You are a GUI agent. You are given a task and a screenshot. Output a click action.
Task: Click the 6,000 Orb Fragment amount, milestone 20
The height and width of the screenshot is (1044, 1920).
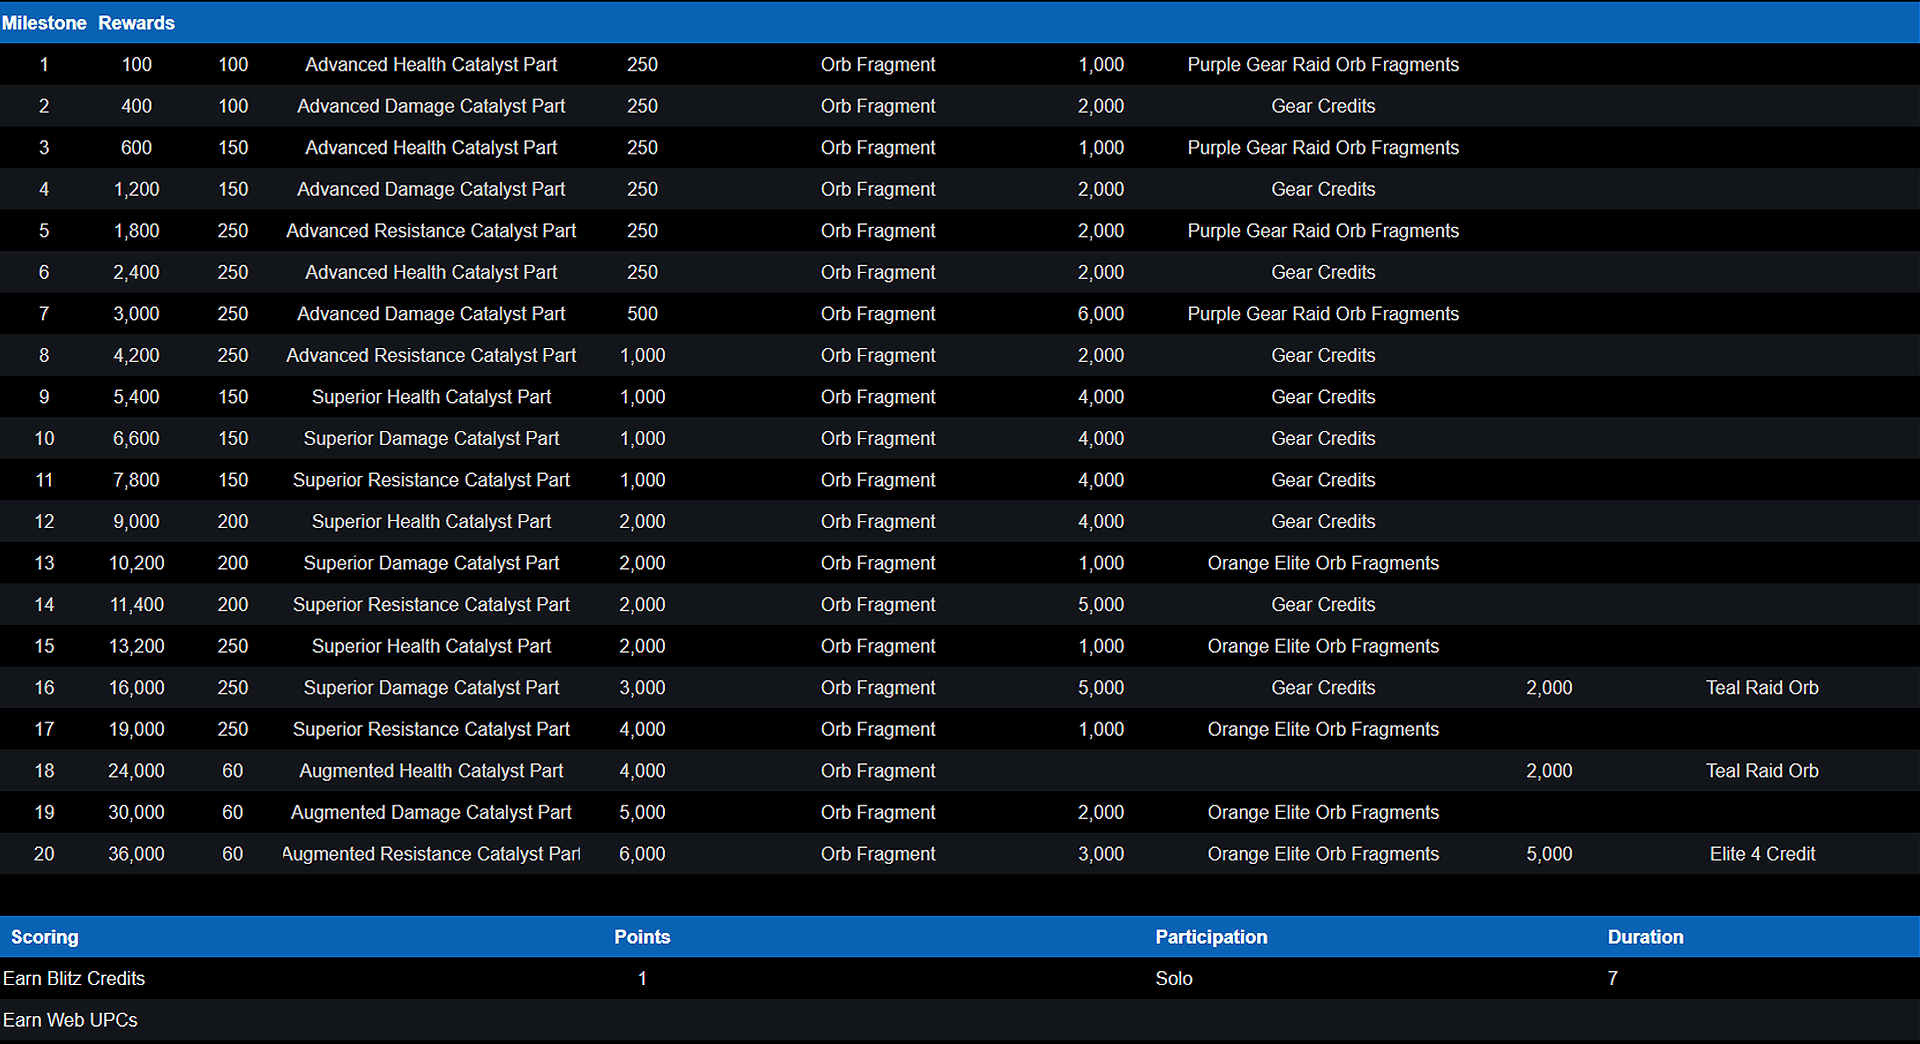coord(642,854)
